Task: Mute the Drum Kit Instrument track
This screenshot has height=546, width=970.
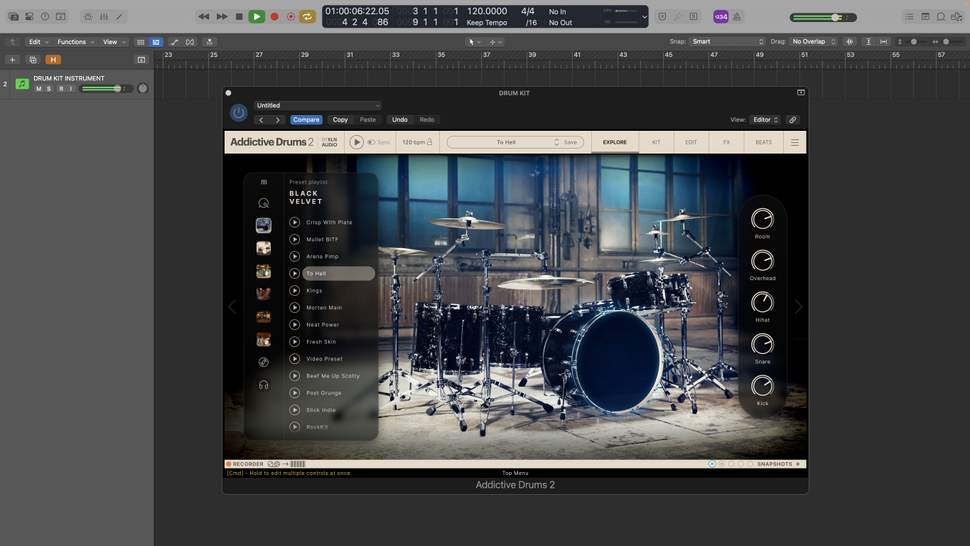Action: [39, 89]
